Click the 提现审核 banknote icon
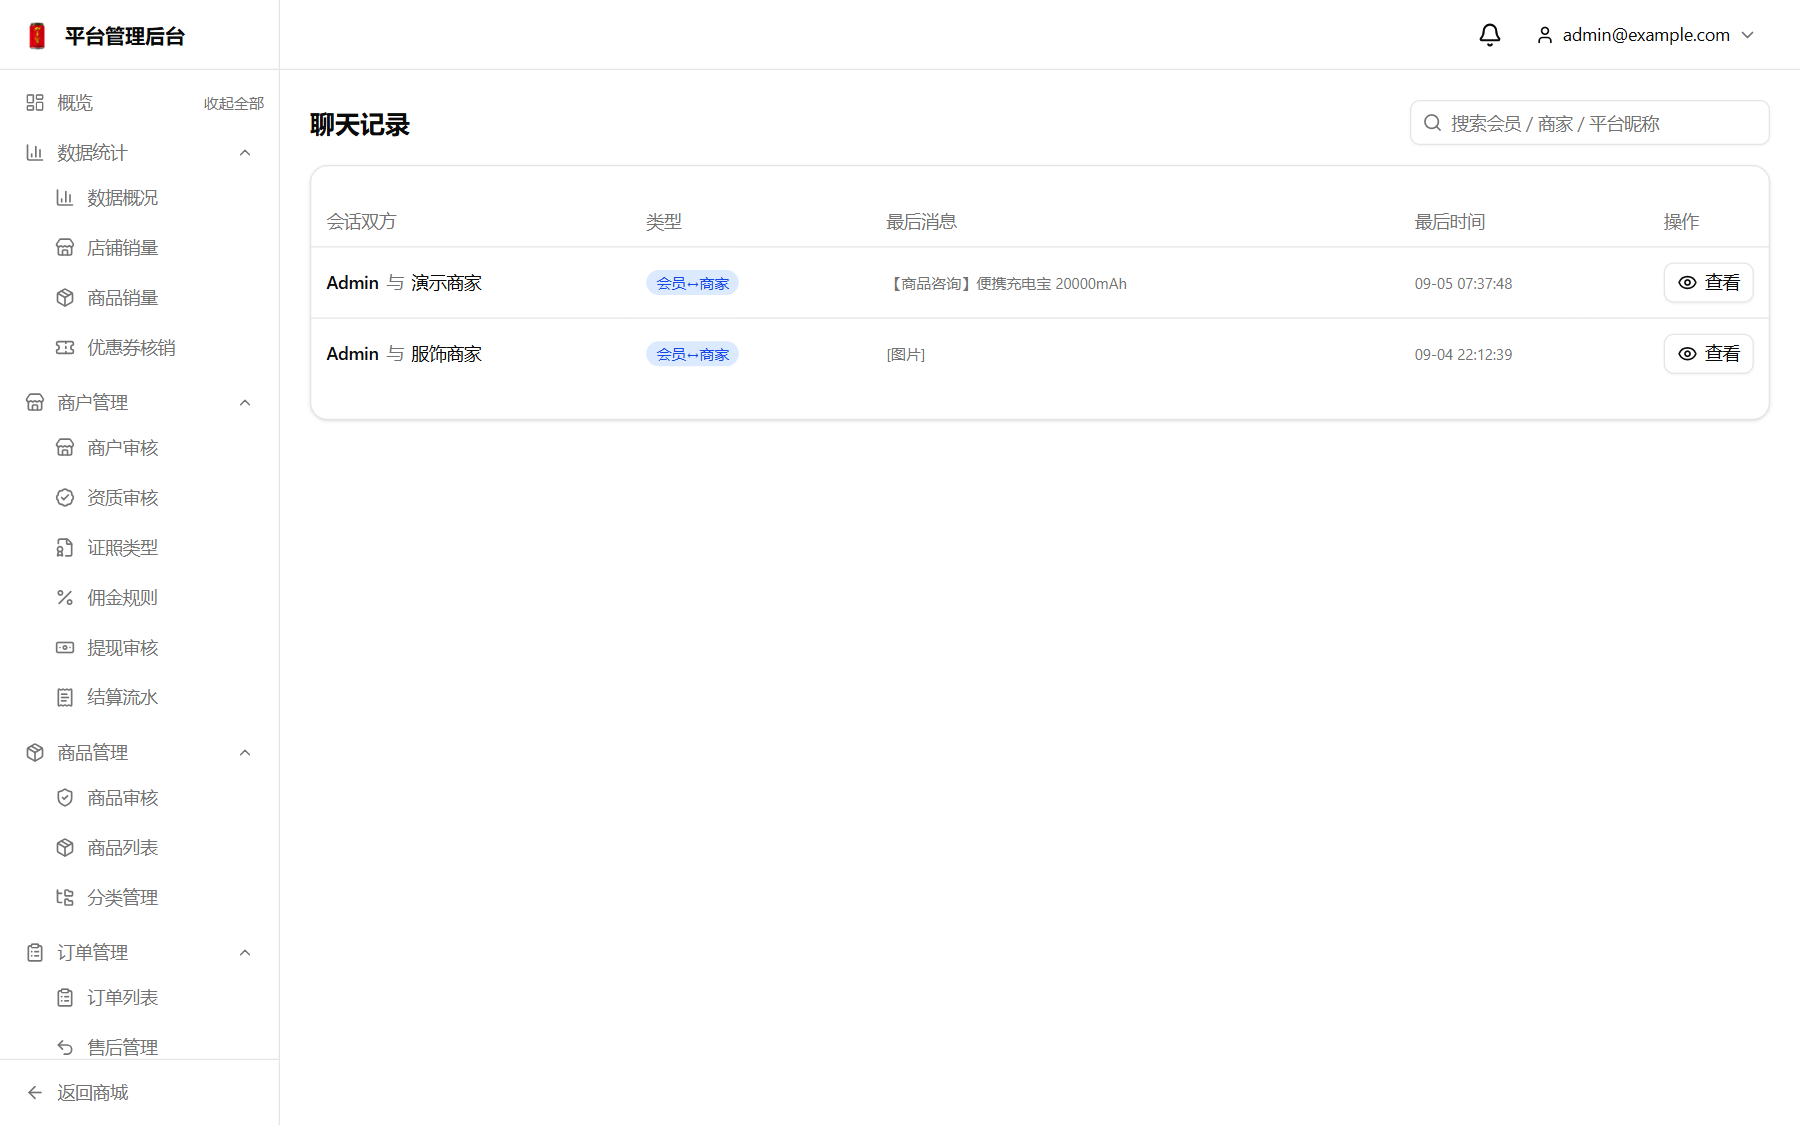1800x1125 pixels. [x=65, y=647]
